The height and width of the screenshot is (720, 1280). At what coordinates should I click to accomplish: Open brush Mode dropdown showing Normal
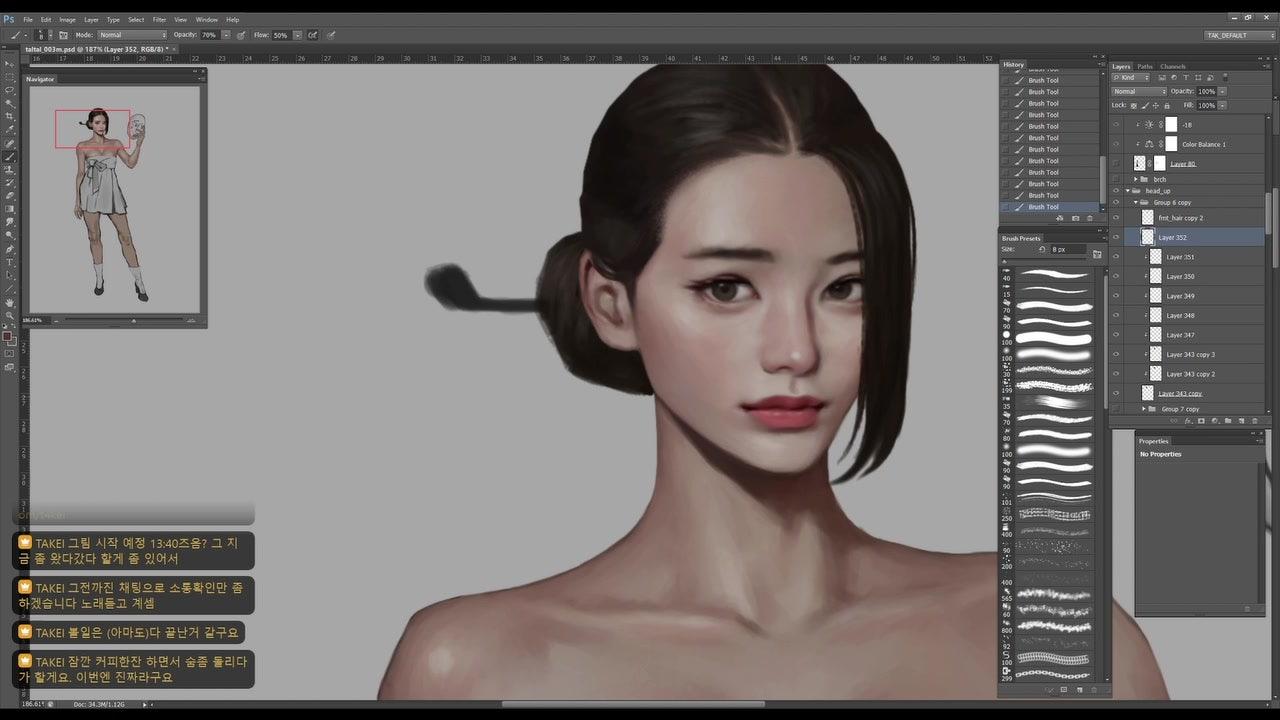132,35
